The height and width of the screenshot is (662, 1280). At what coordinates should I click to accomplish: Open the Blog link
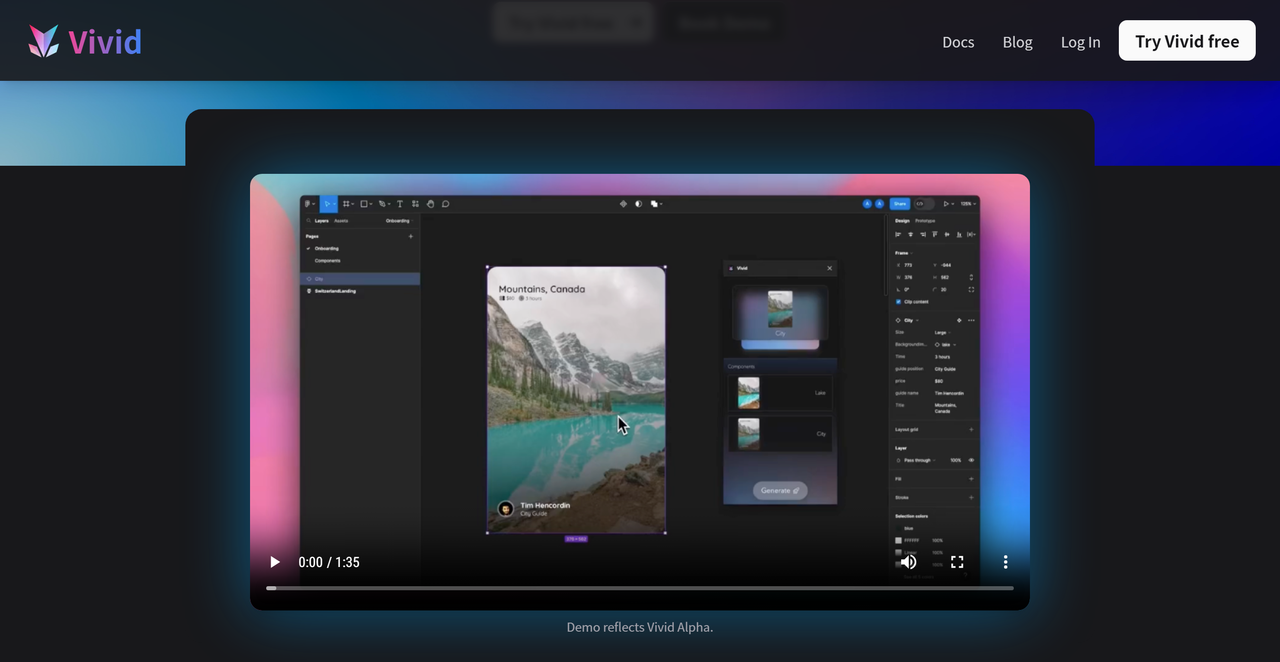[x=1017, y=42]
